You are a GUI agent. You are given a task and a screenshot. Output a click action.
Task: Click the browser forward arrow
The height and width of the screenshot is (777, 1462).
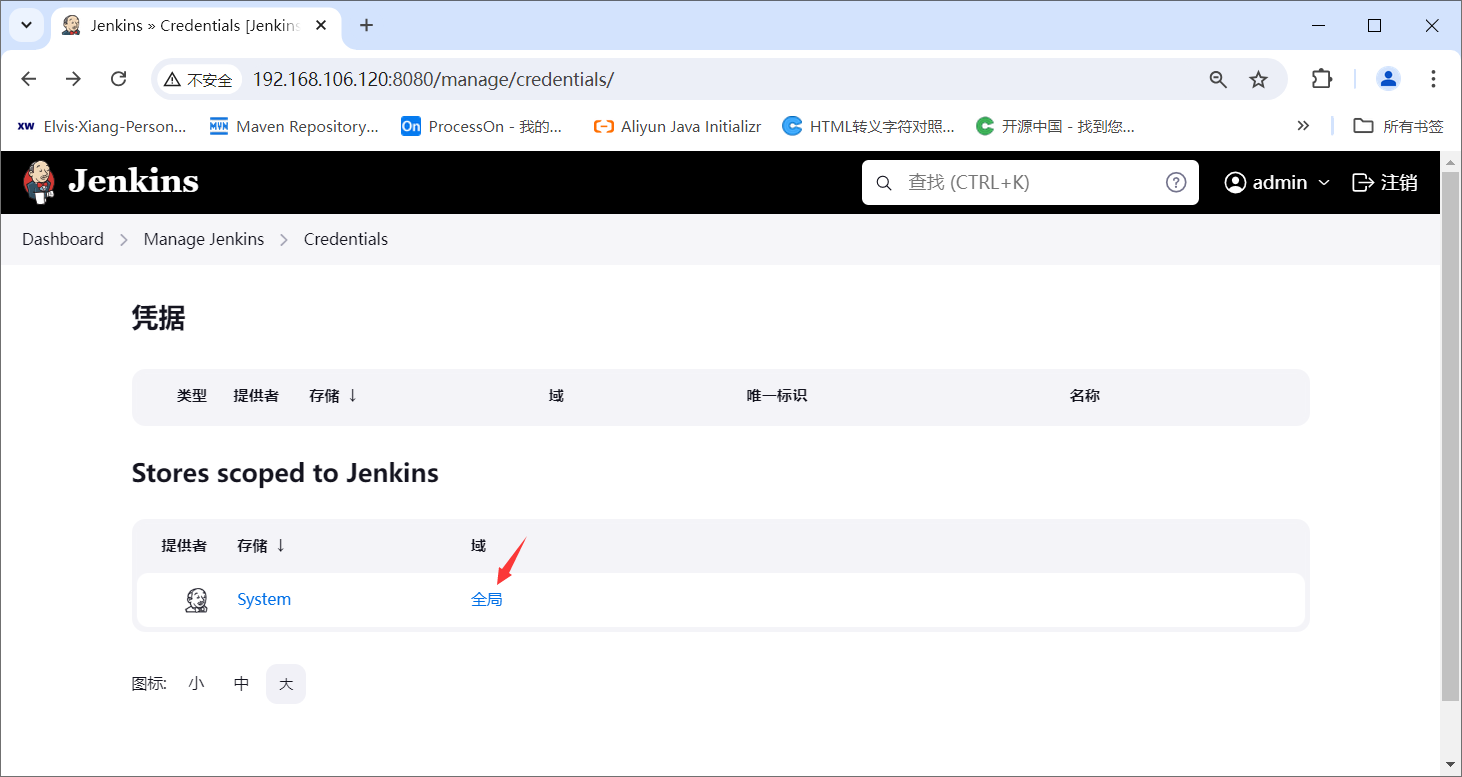(x=73, y=79)
